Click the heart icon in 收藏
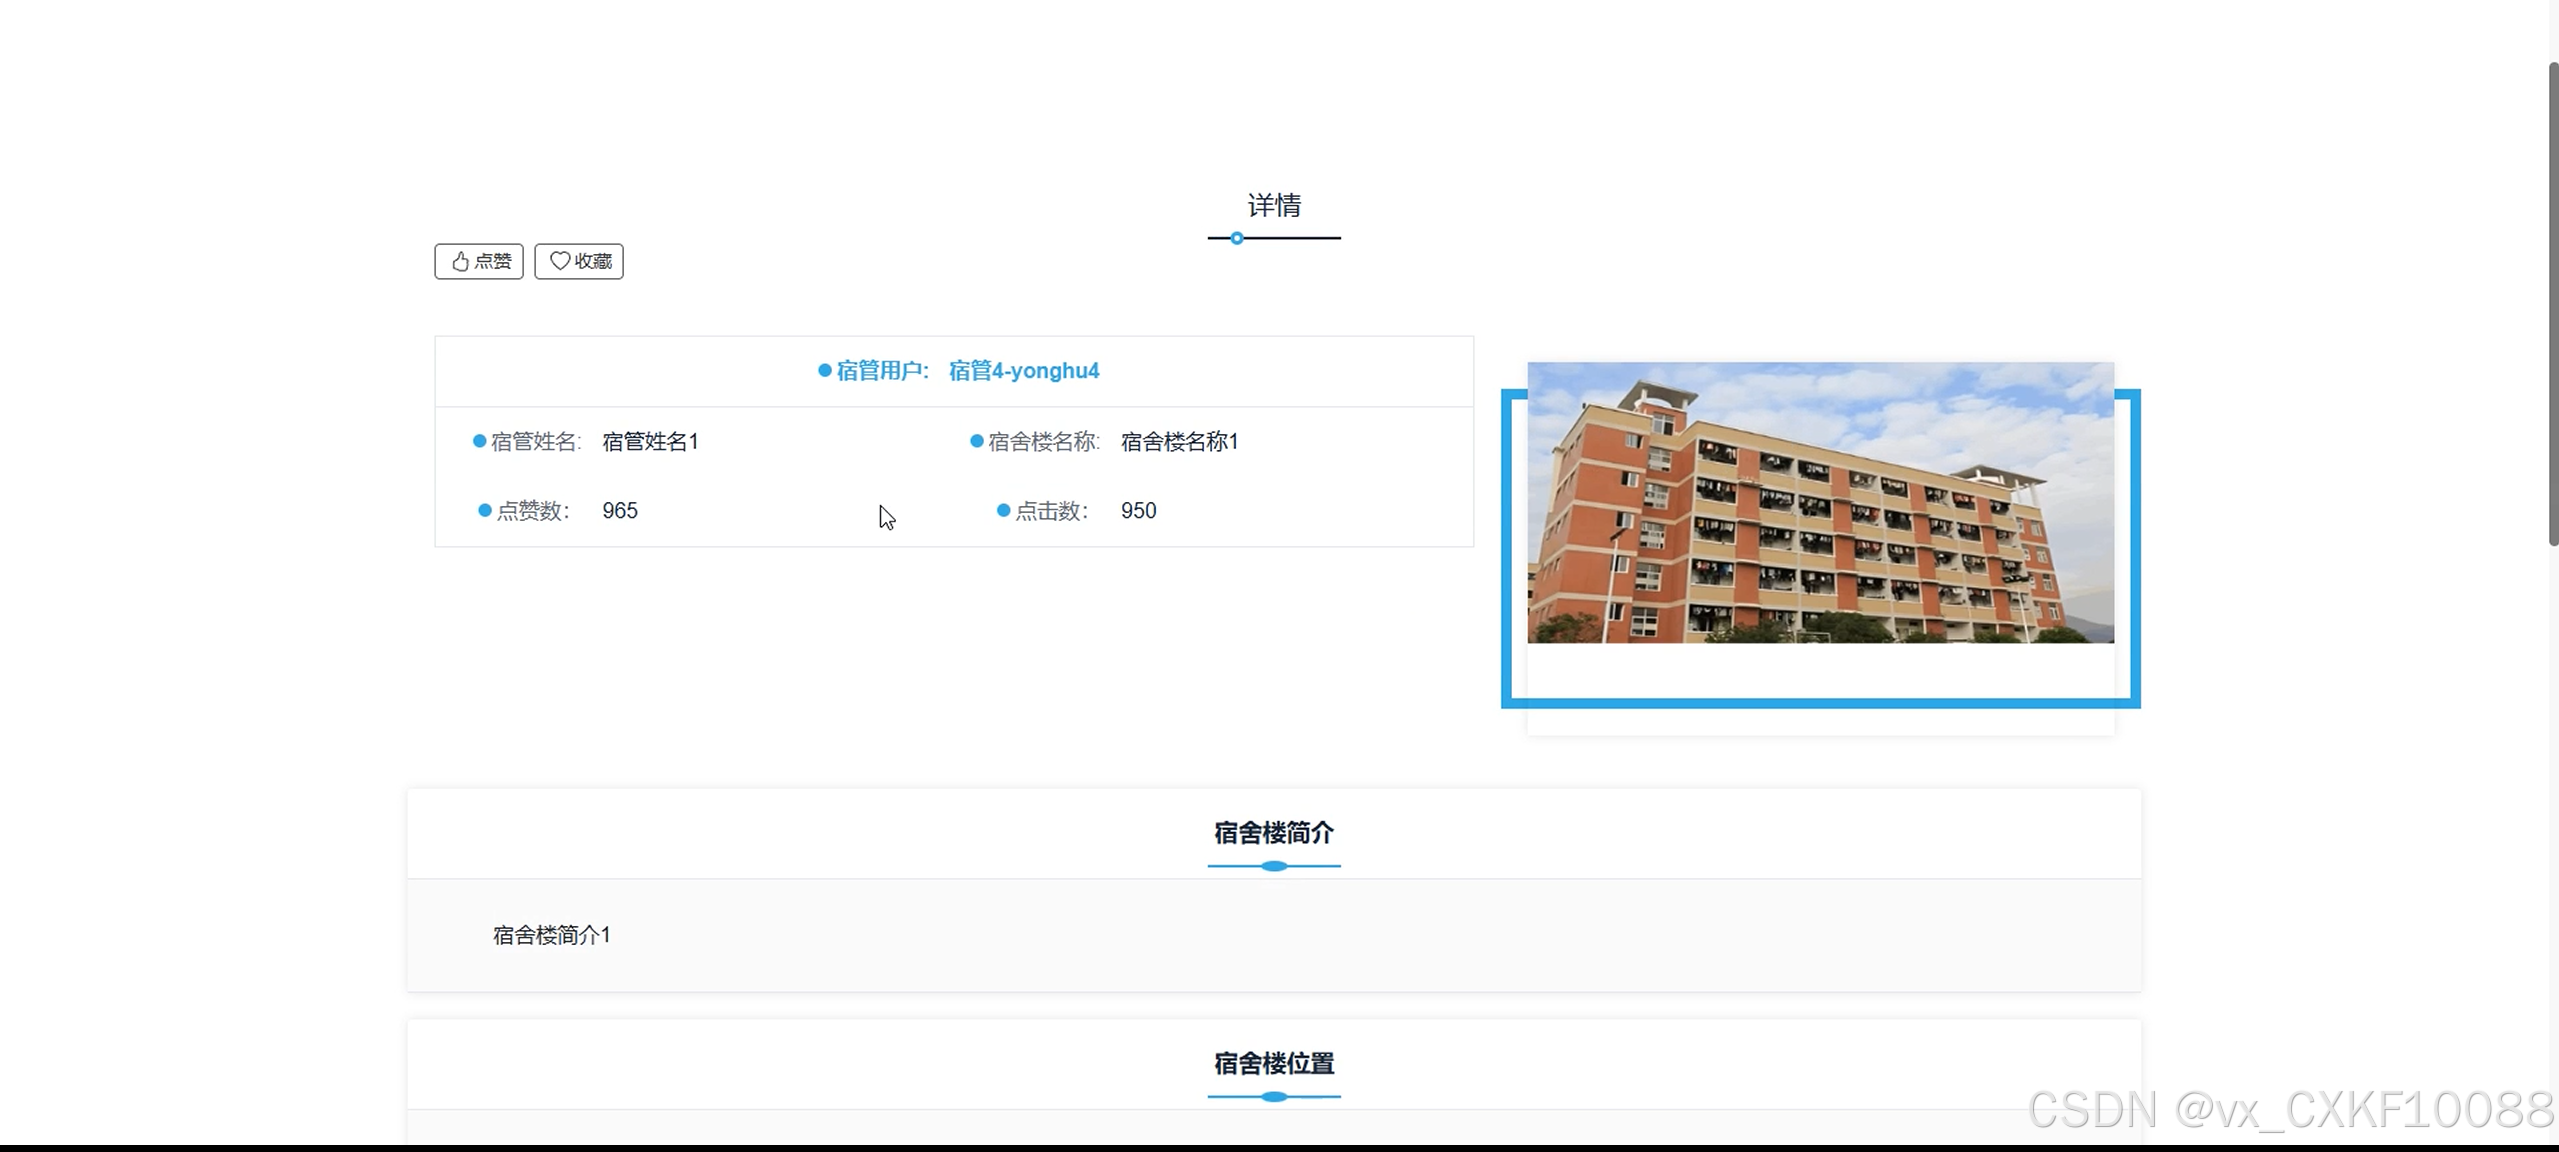 coord(560,260)
